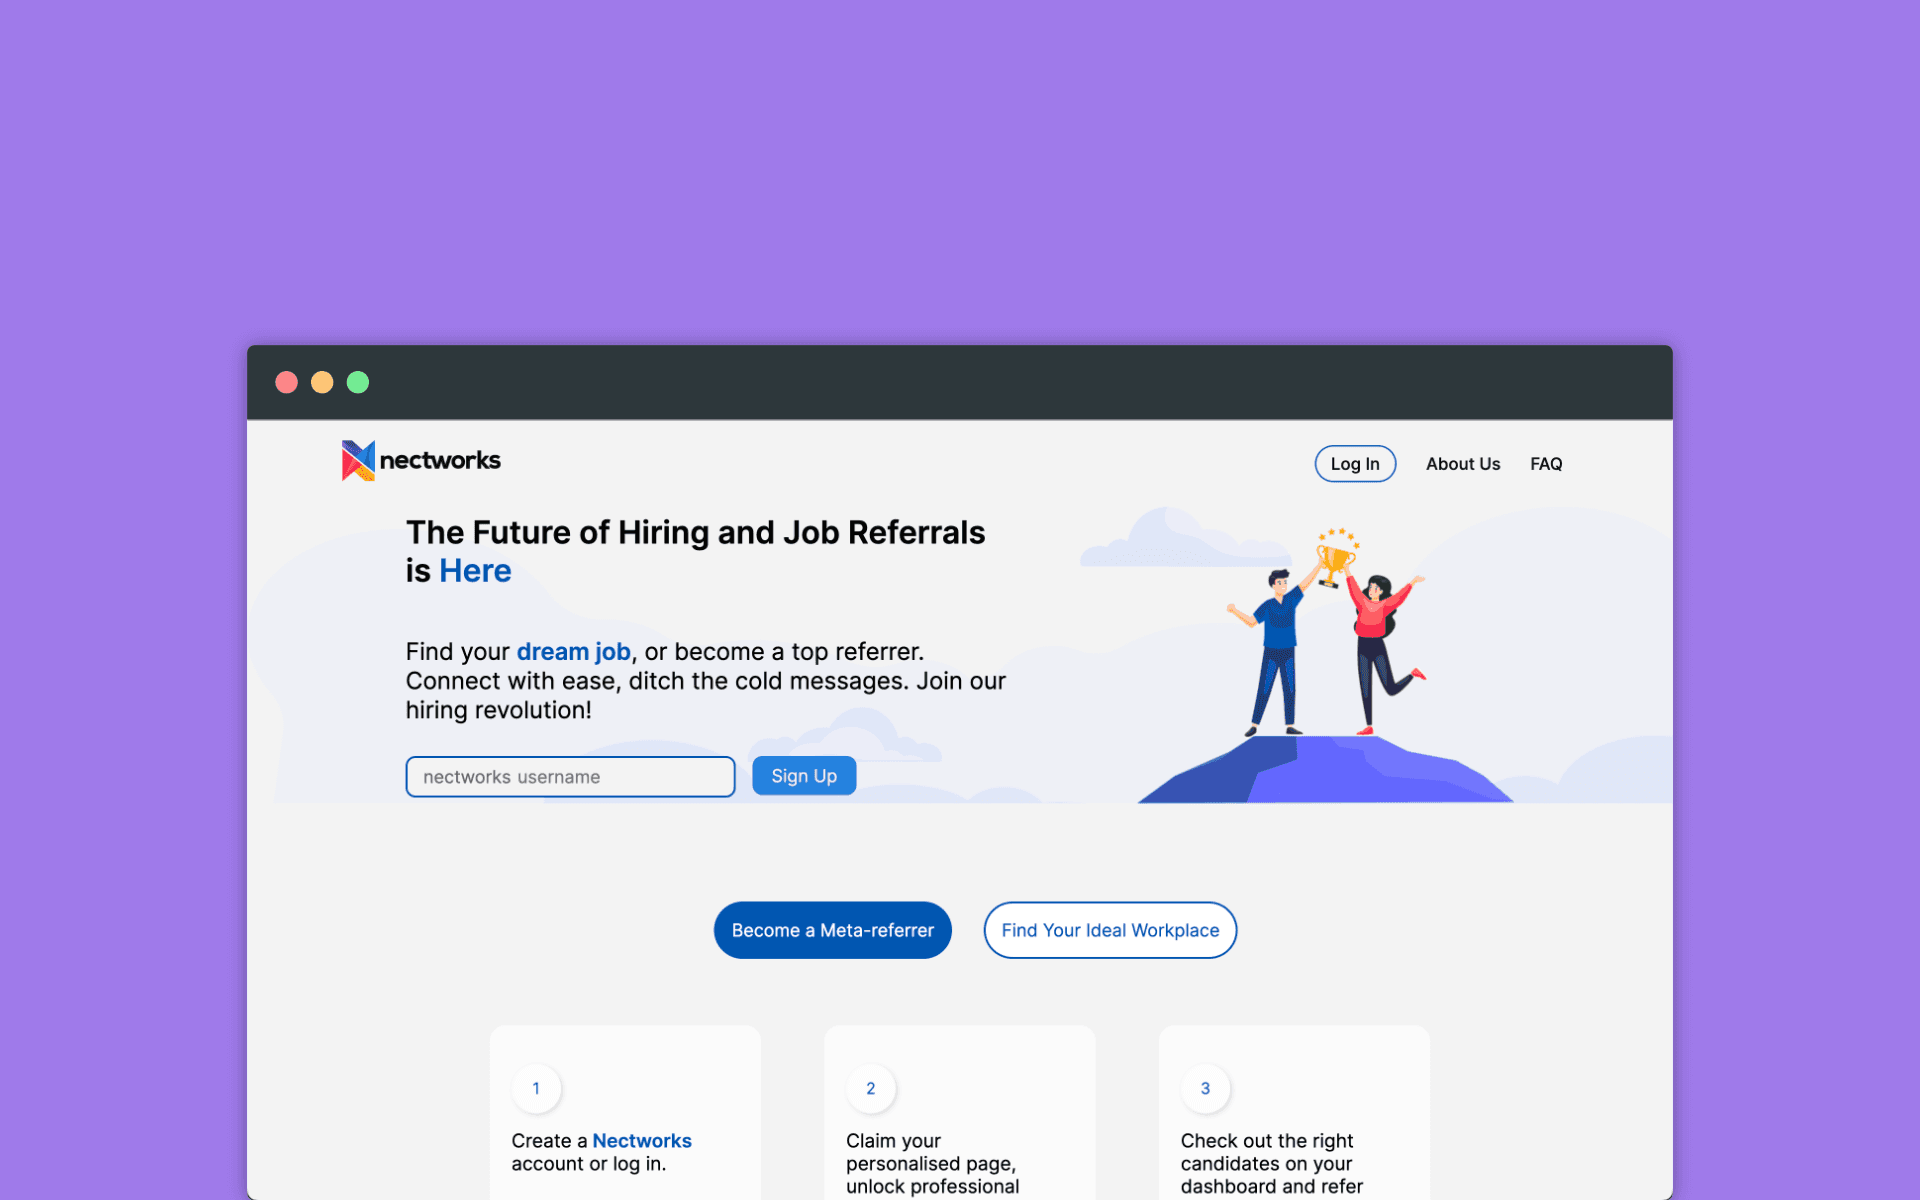Click the green maximize window dot
1920x1200 pixels.
pyautogui.click(x=358, y=382)
